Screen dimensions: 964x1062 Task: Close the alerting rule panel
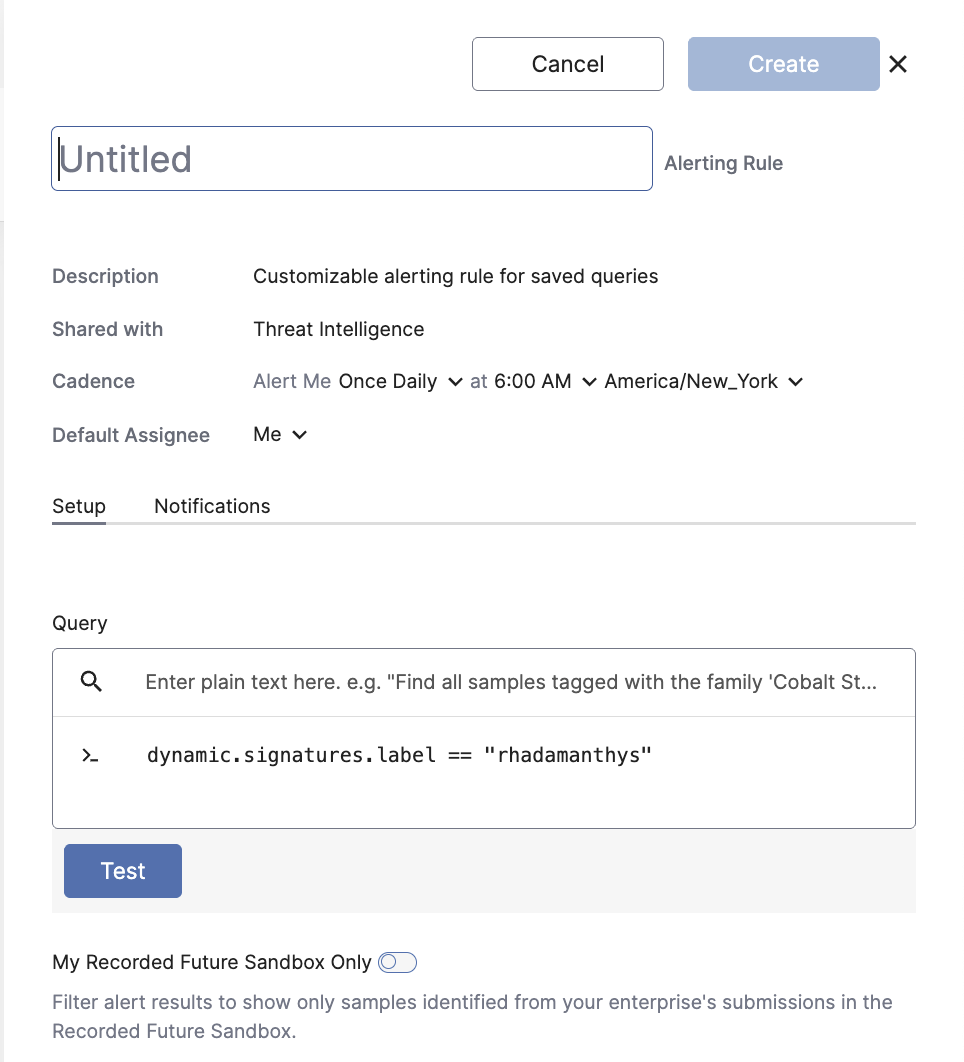898,64
